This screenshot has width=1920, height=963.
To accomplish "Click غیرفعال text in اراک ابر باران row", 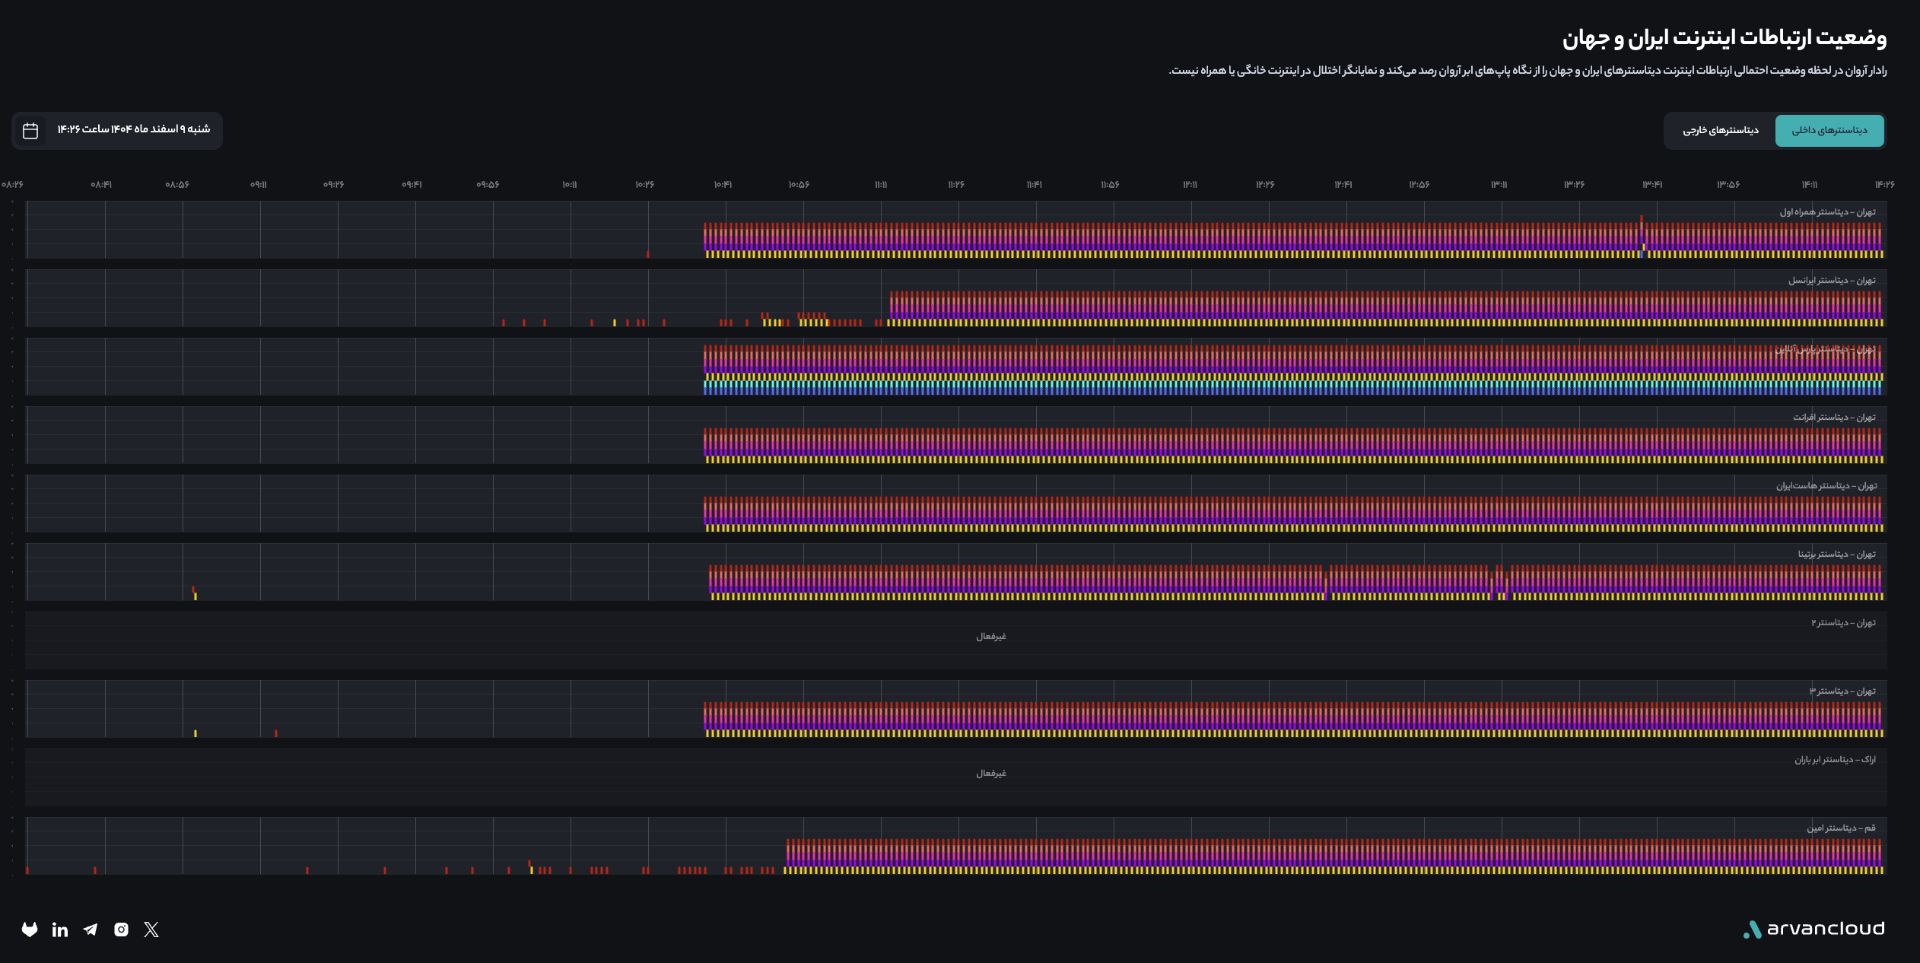I will (x=991, y=774).
